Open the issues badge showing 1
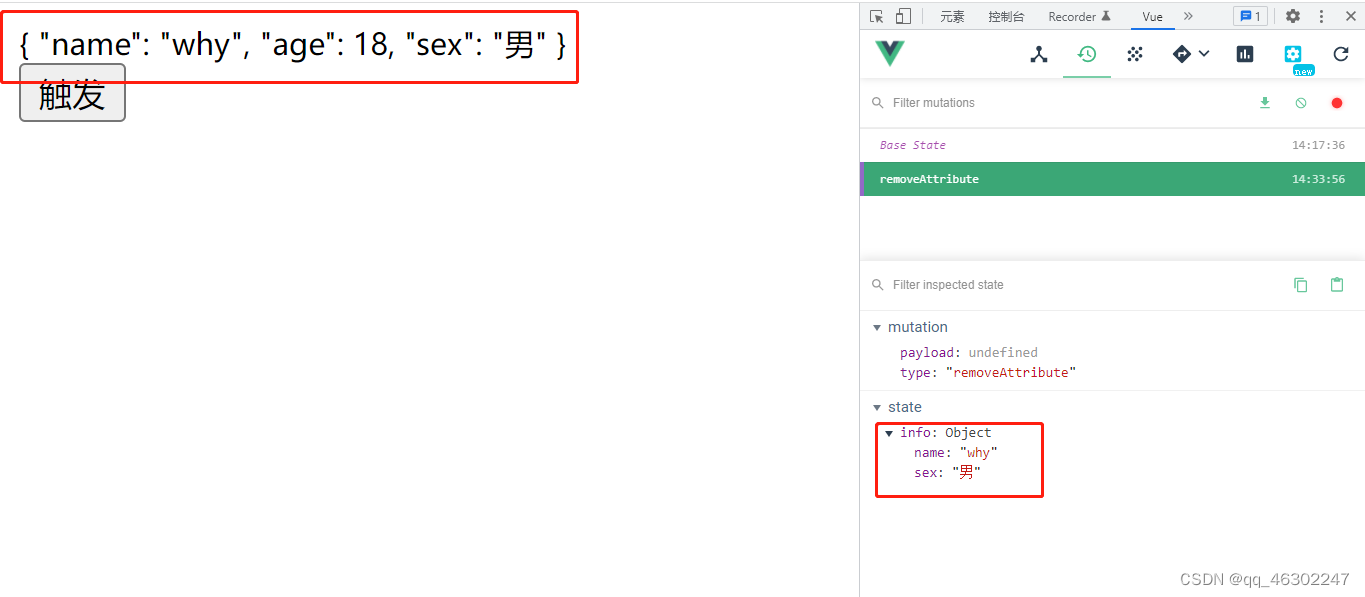1365x597 pixels. point(1250,16)
